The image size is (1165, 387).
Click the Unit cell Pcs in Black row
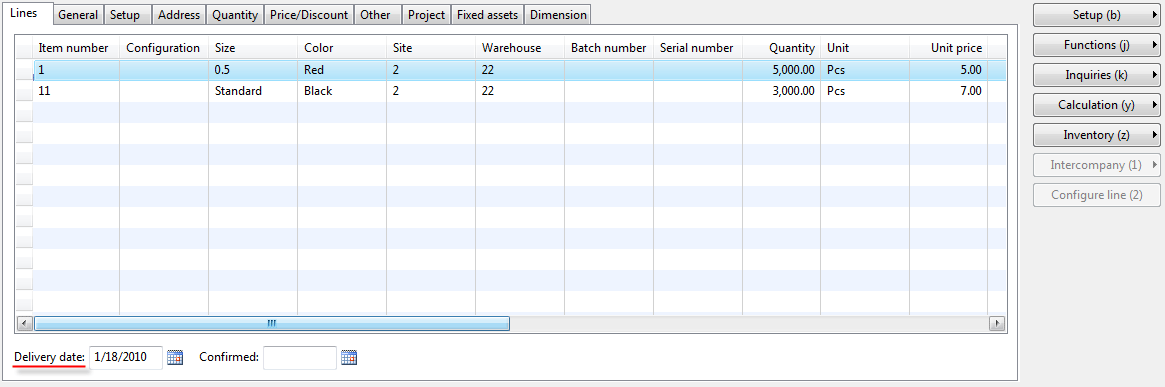click(x=865, y=91)
